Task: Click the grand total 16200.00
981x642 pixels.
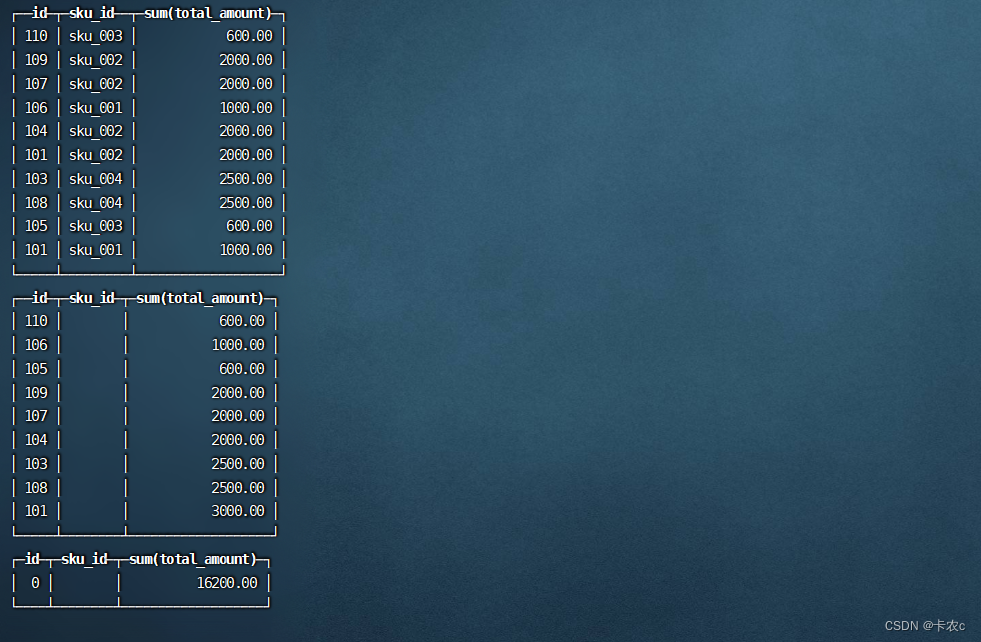Action: click(x=227, y=583)
